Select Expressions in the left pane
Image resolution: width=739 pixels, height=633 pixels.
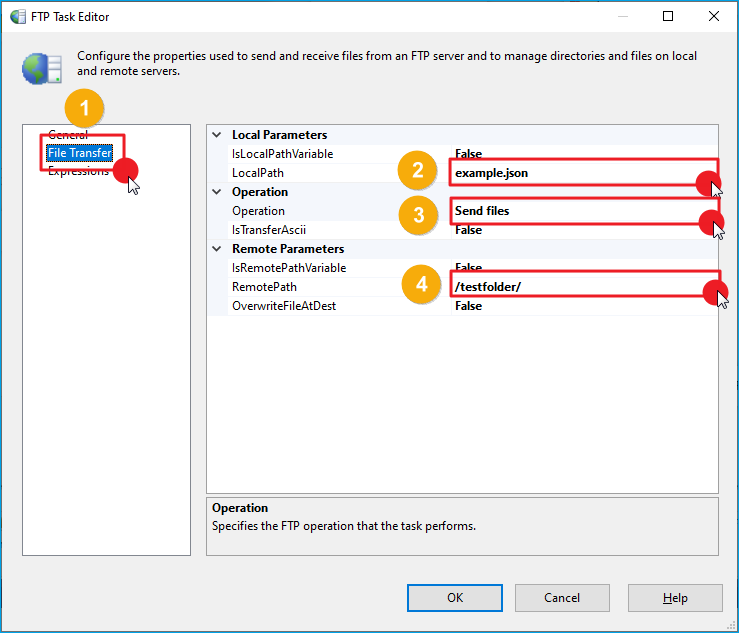78,172
